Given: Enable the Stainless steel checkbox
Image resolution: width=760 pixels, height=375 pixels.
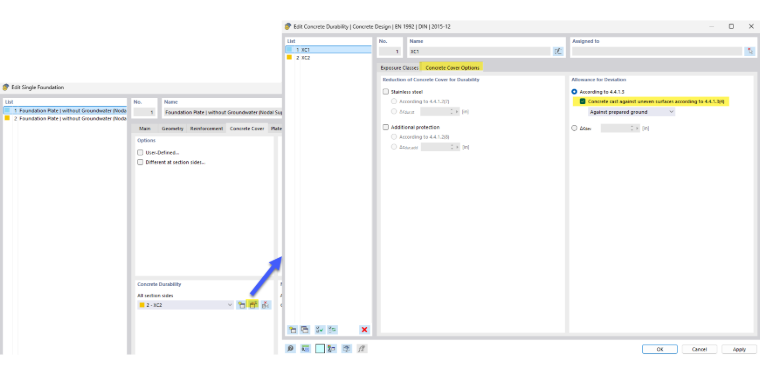Looking at the screenshot, I should click(x=386, y=92).
